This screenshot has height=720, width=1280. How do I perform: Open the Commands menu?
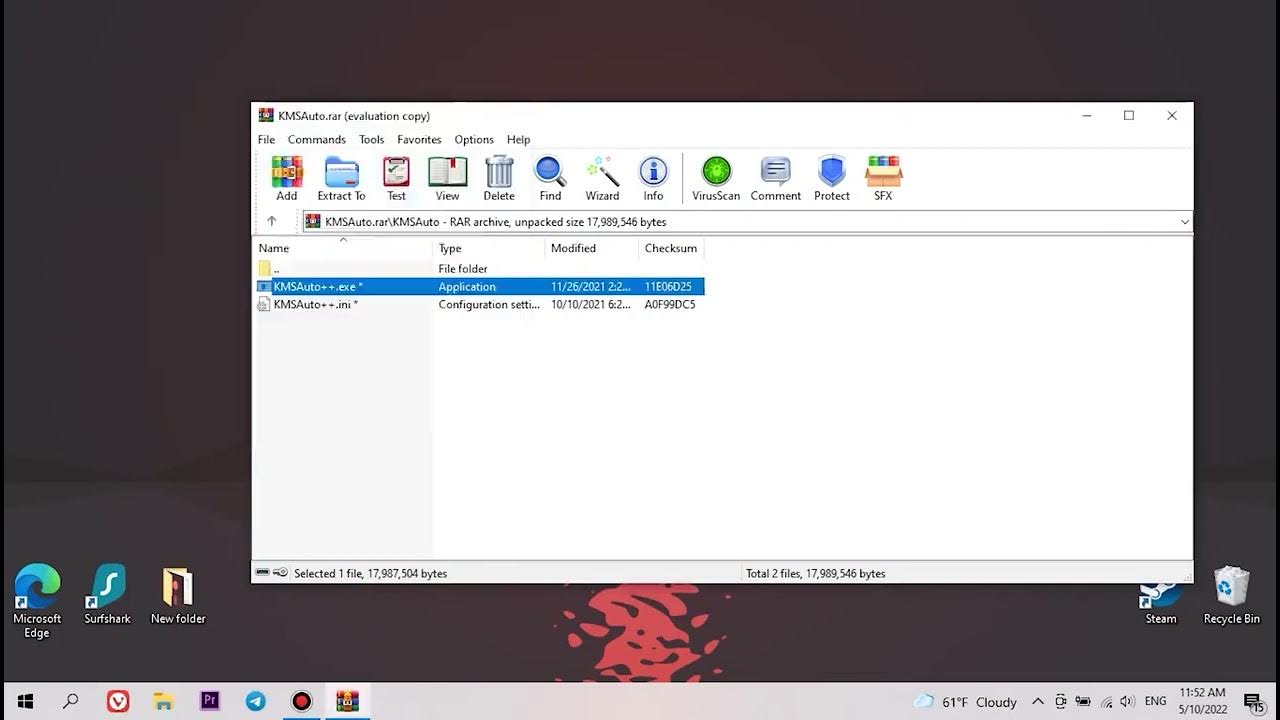click(317, 140)
